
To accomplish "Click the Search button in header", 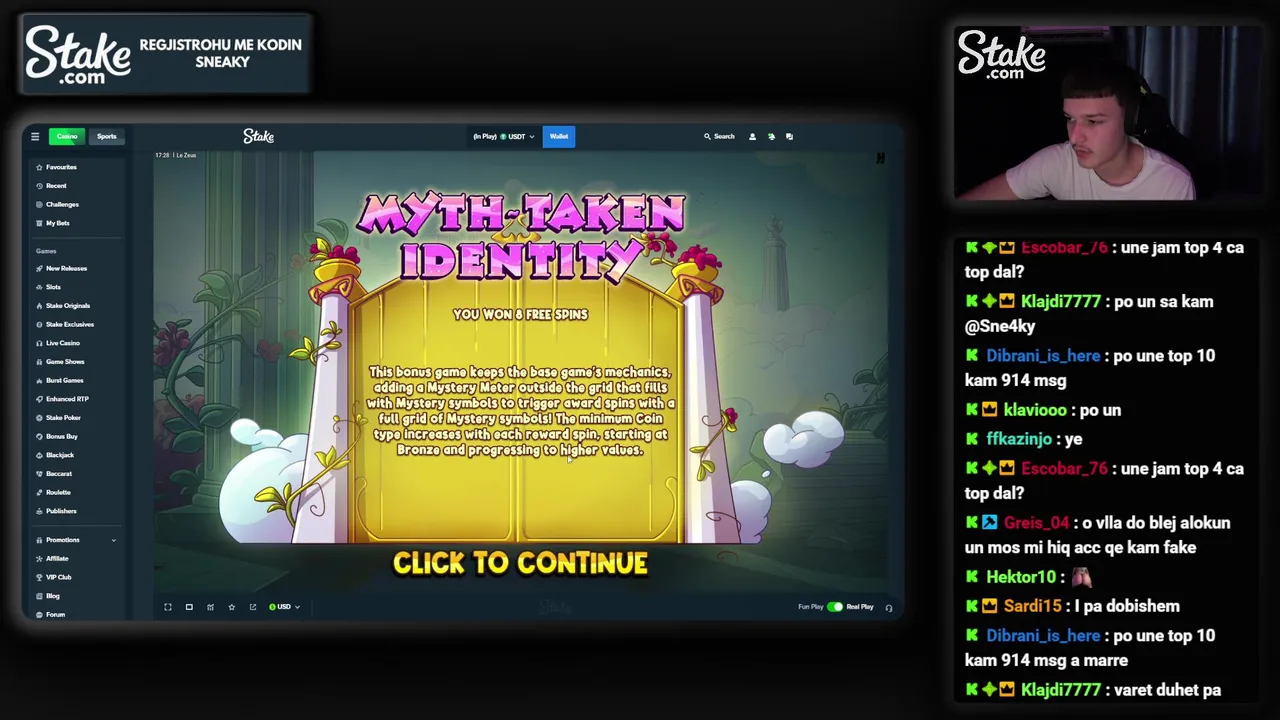I will pyautogui.click(x=719, y=137).
